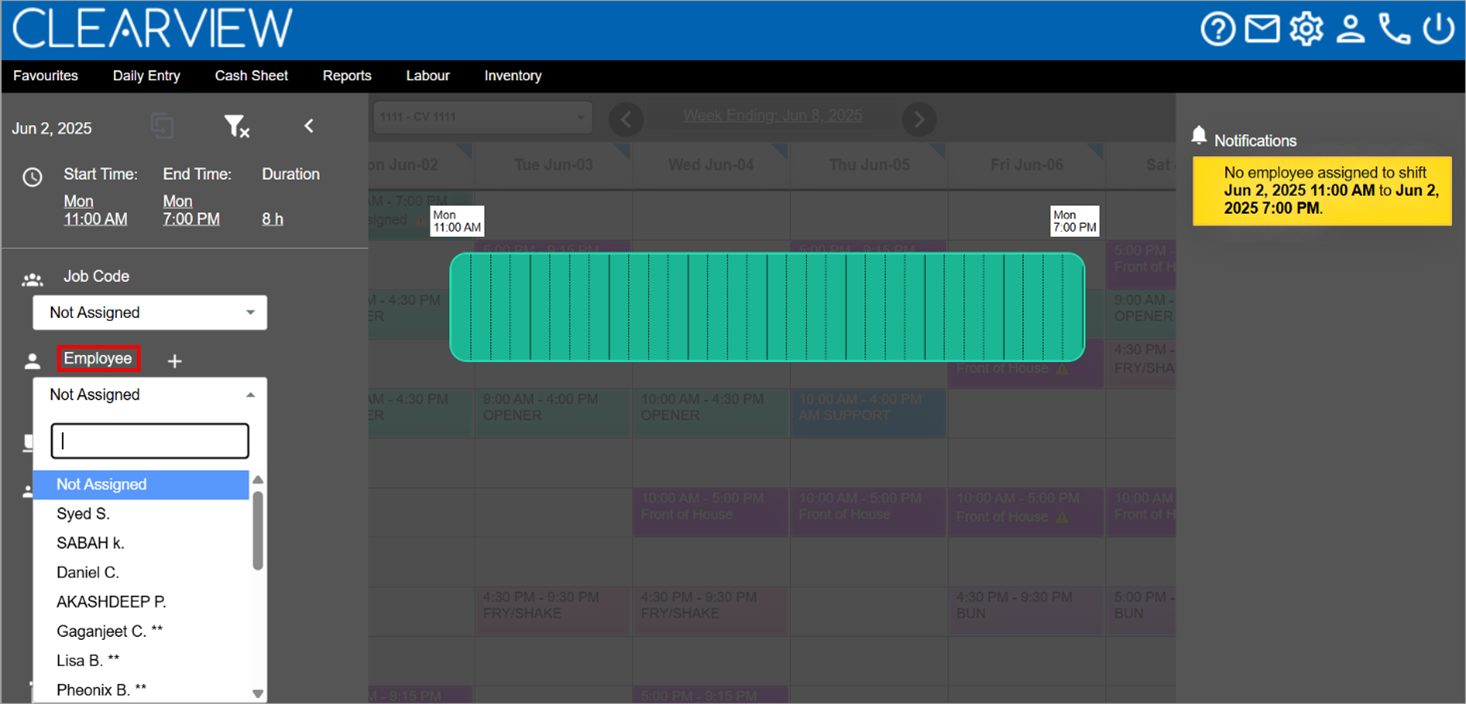
Task: Click the 8 h duration link
Action: pos(273,219)
